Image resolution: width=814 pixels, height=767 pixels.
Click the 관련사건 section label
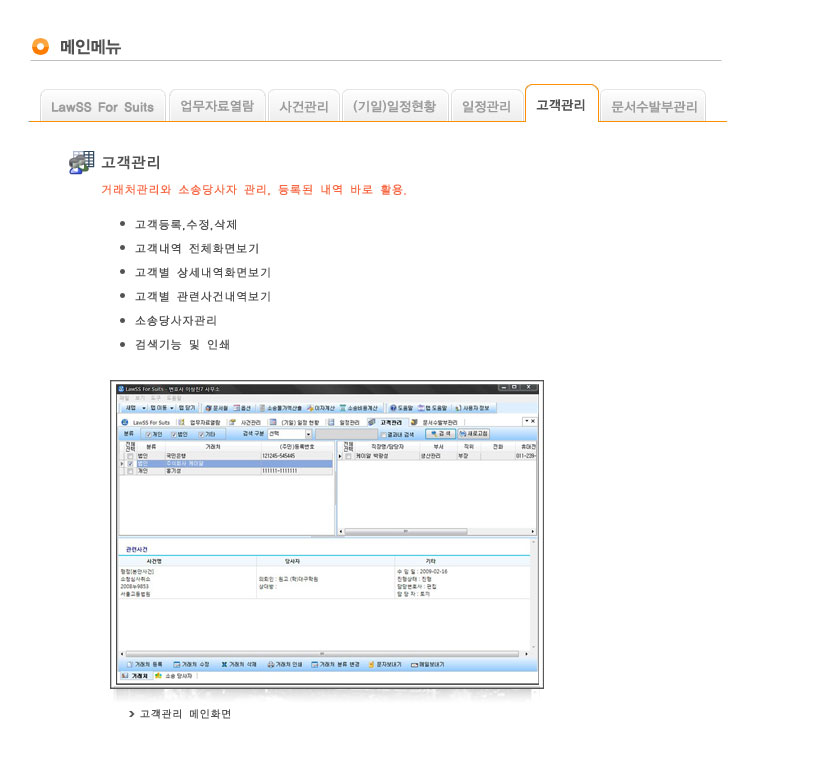tap(137, 549)
